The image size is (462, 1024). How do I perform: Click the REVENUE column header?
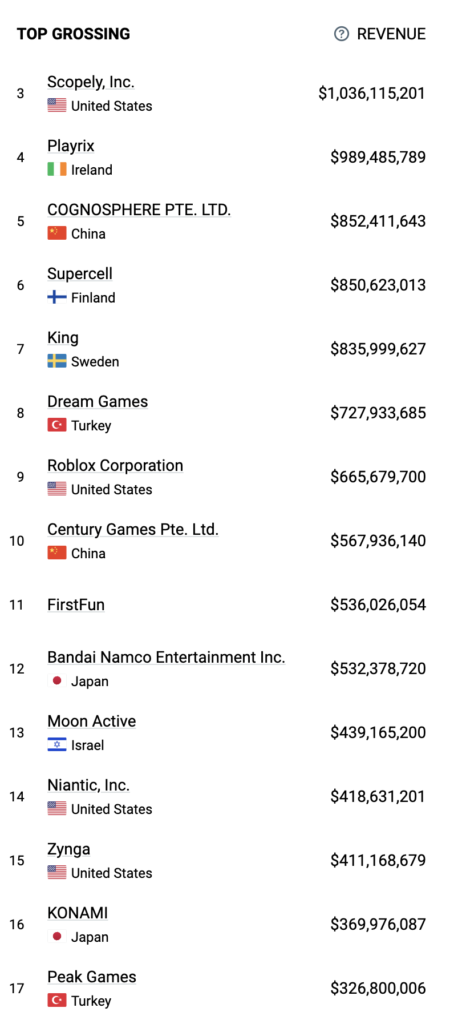click(391, 34)
